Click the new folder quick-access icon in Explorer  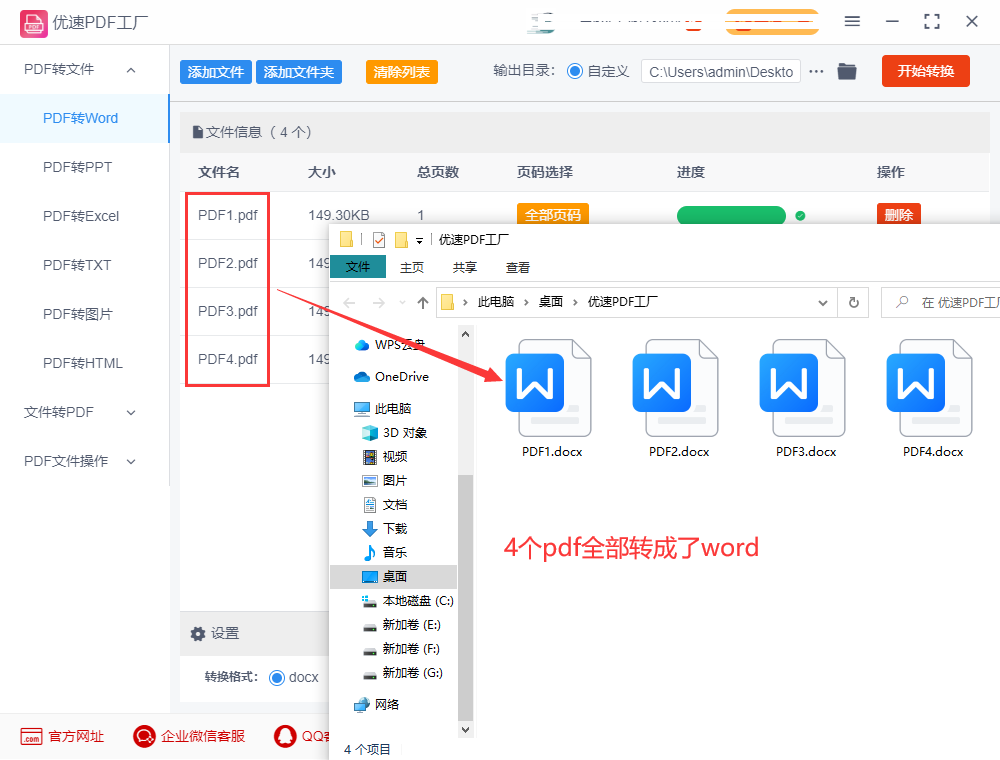tap(401, 240)
